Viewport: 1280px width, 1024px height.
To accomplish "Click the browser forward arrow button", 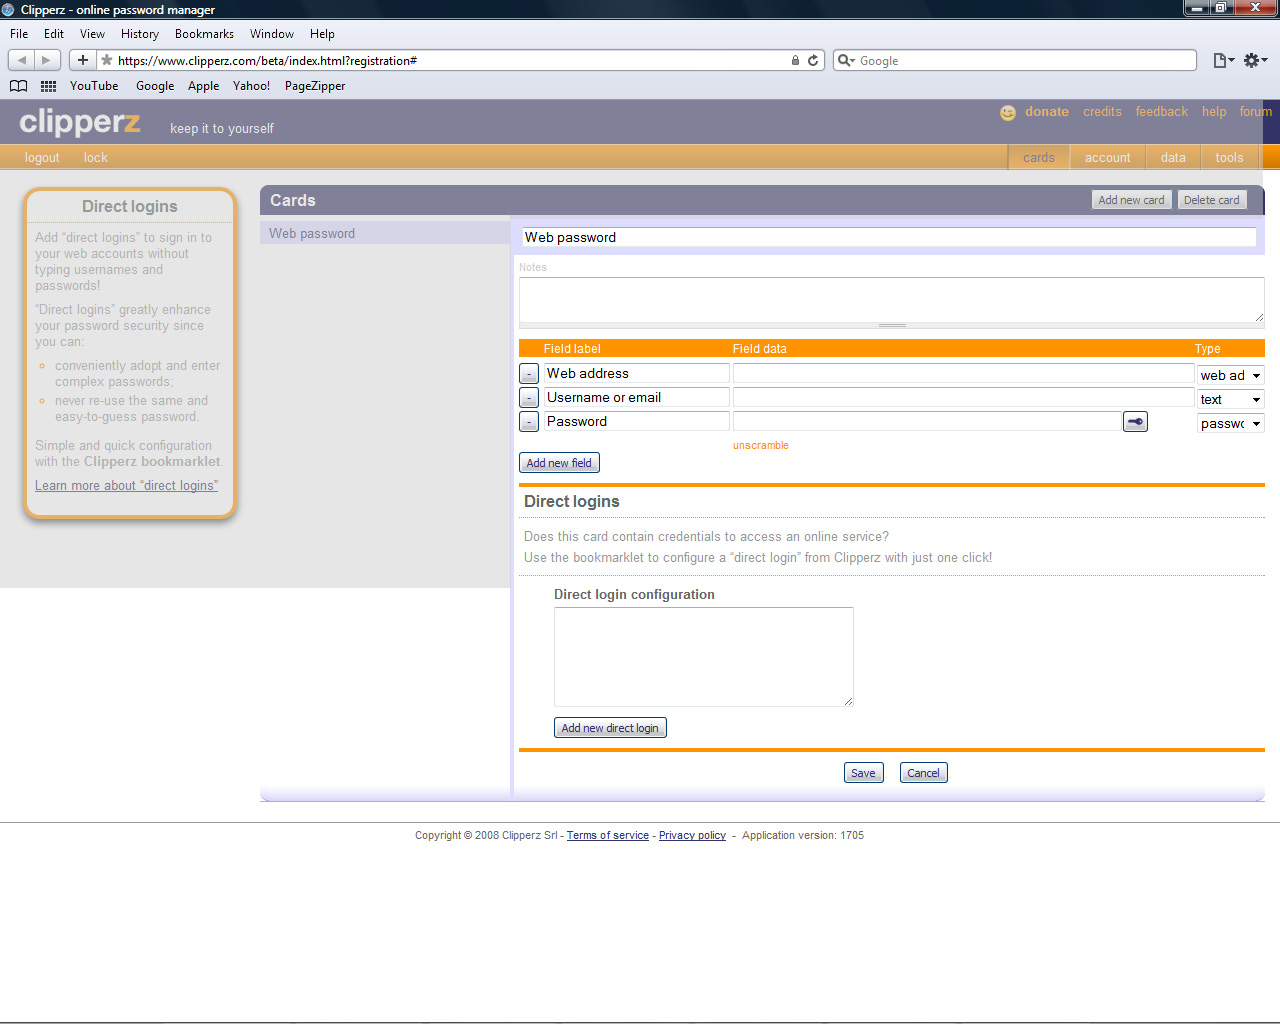I will tap(46, 60).
